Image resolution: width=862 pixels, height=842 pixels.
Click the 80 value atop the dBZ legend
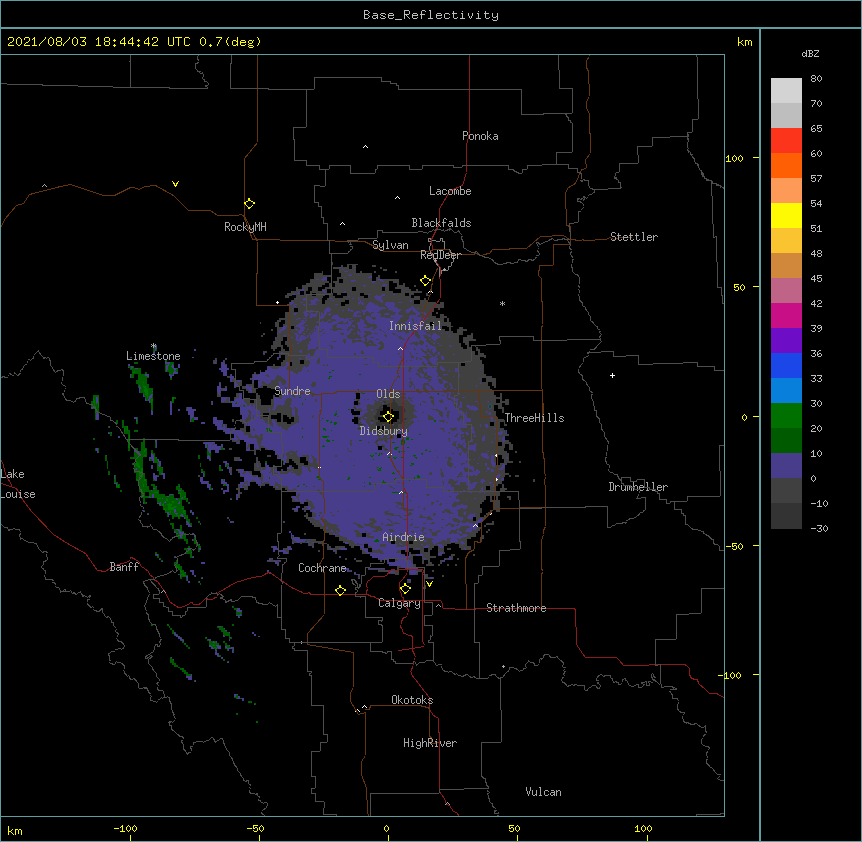pos(816,79)
